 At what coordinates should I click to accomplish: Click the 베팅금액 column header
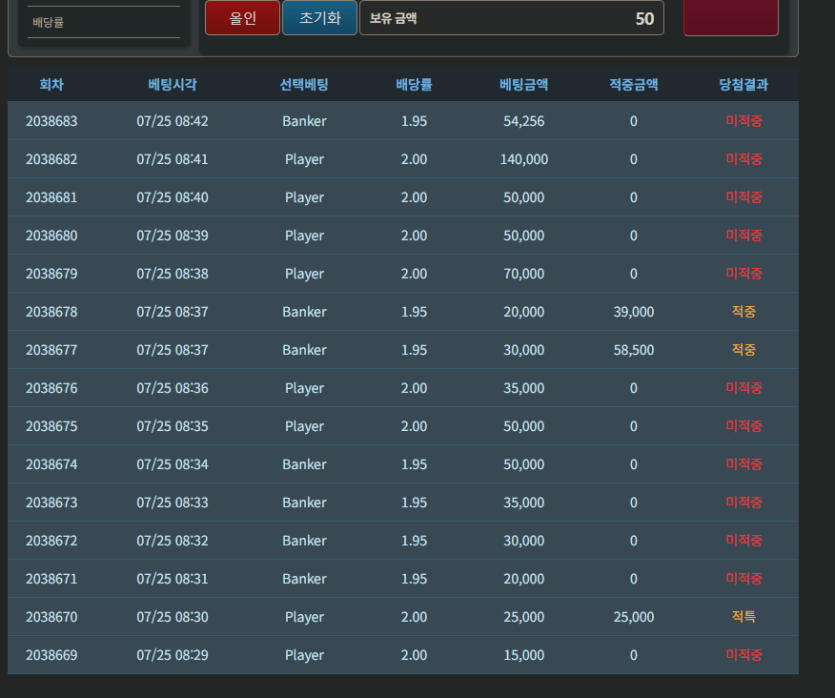524,84
